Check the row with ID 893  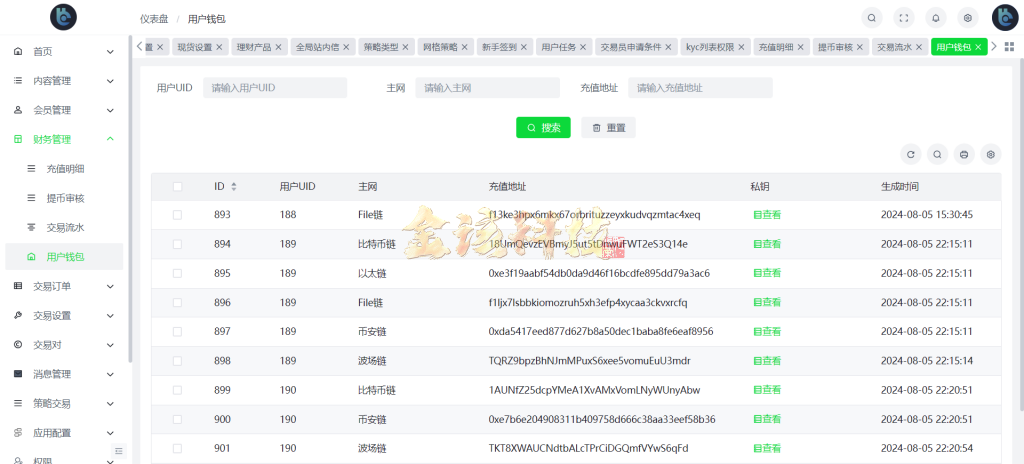click(178, 214)
